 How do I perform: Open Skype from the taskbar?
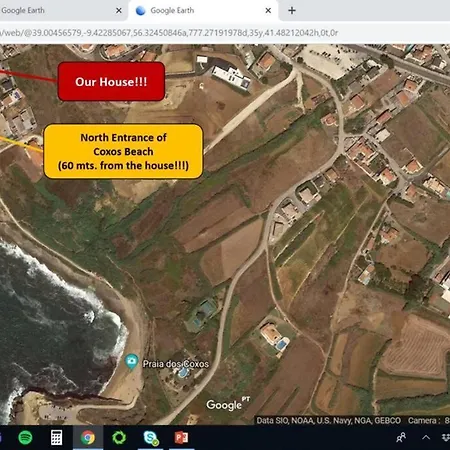[150, 438]
